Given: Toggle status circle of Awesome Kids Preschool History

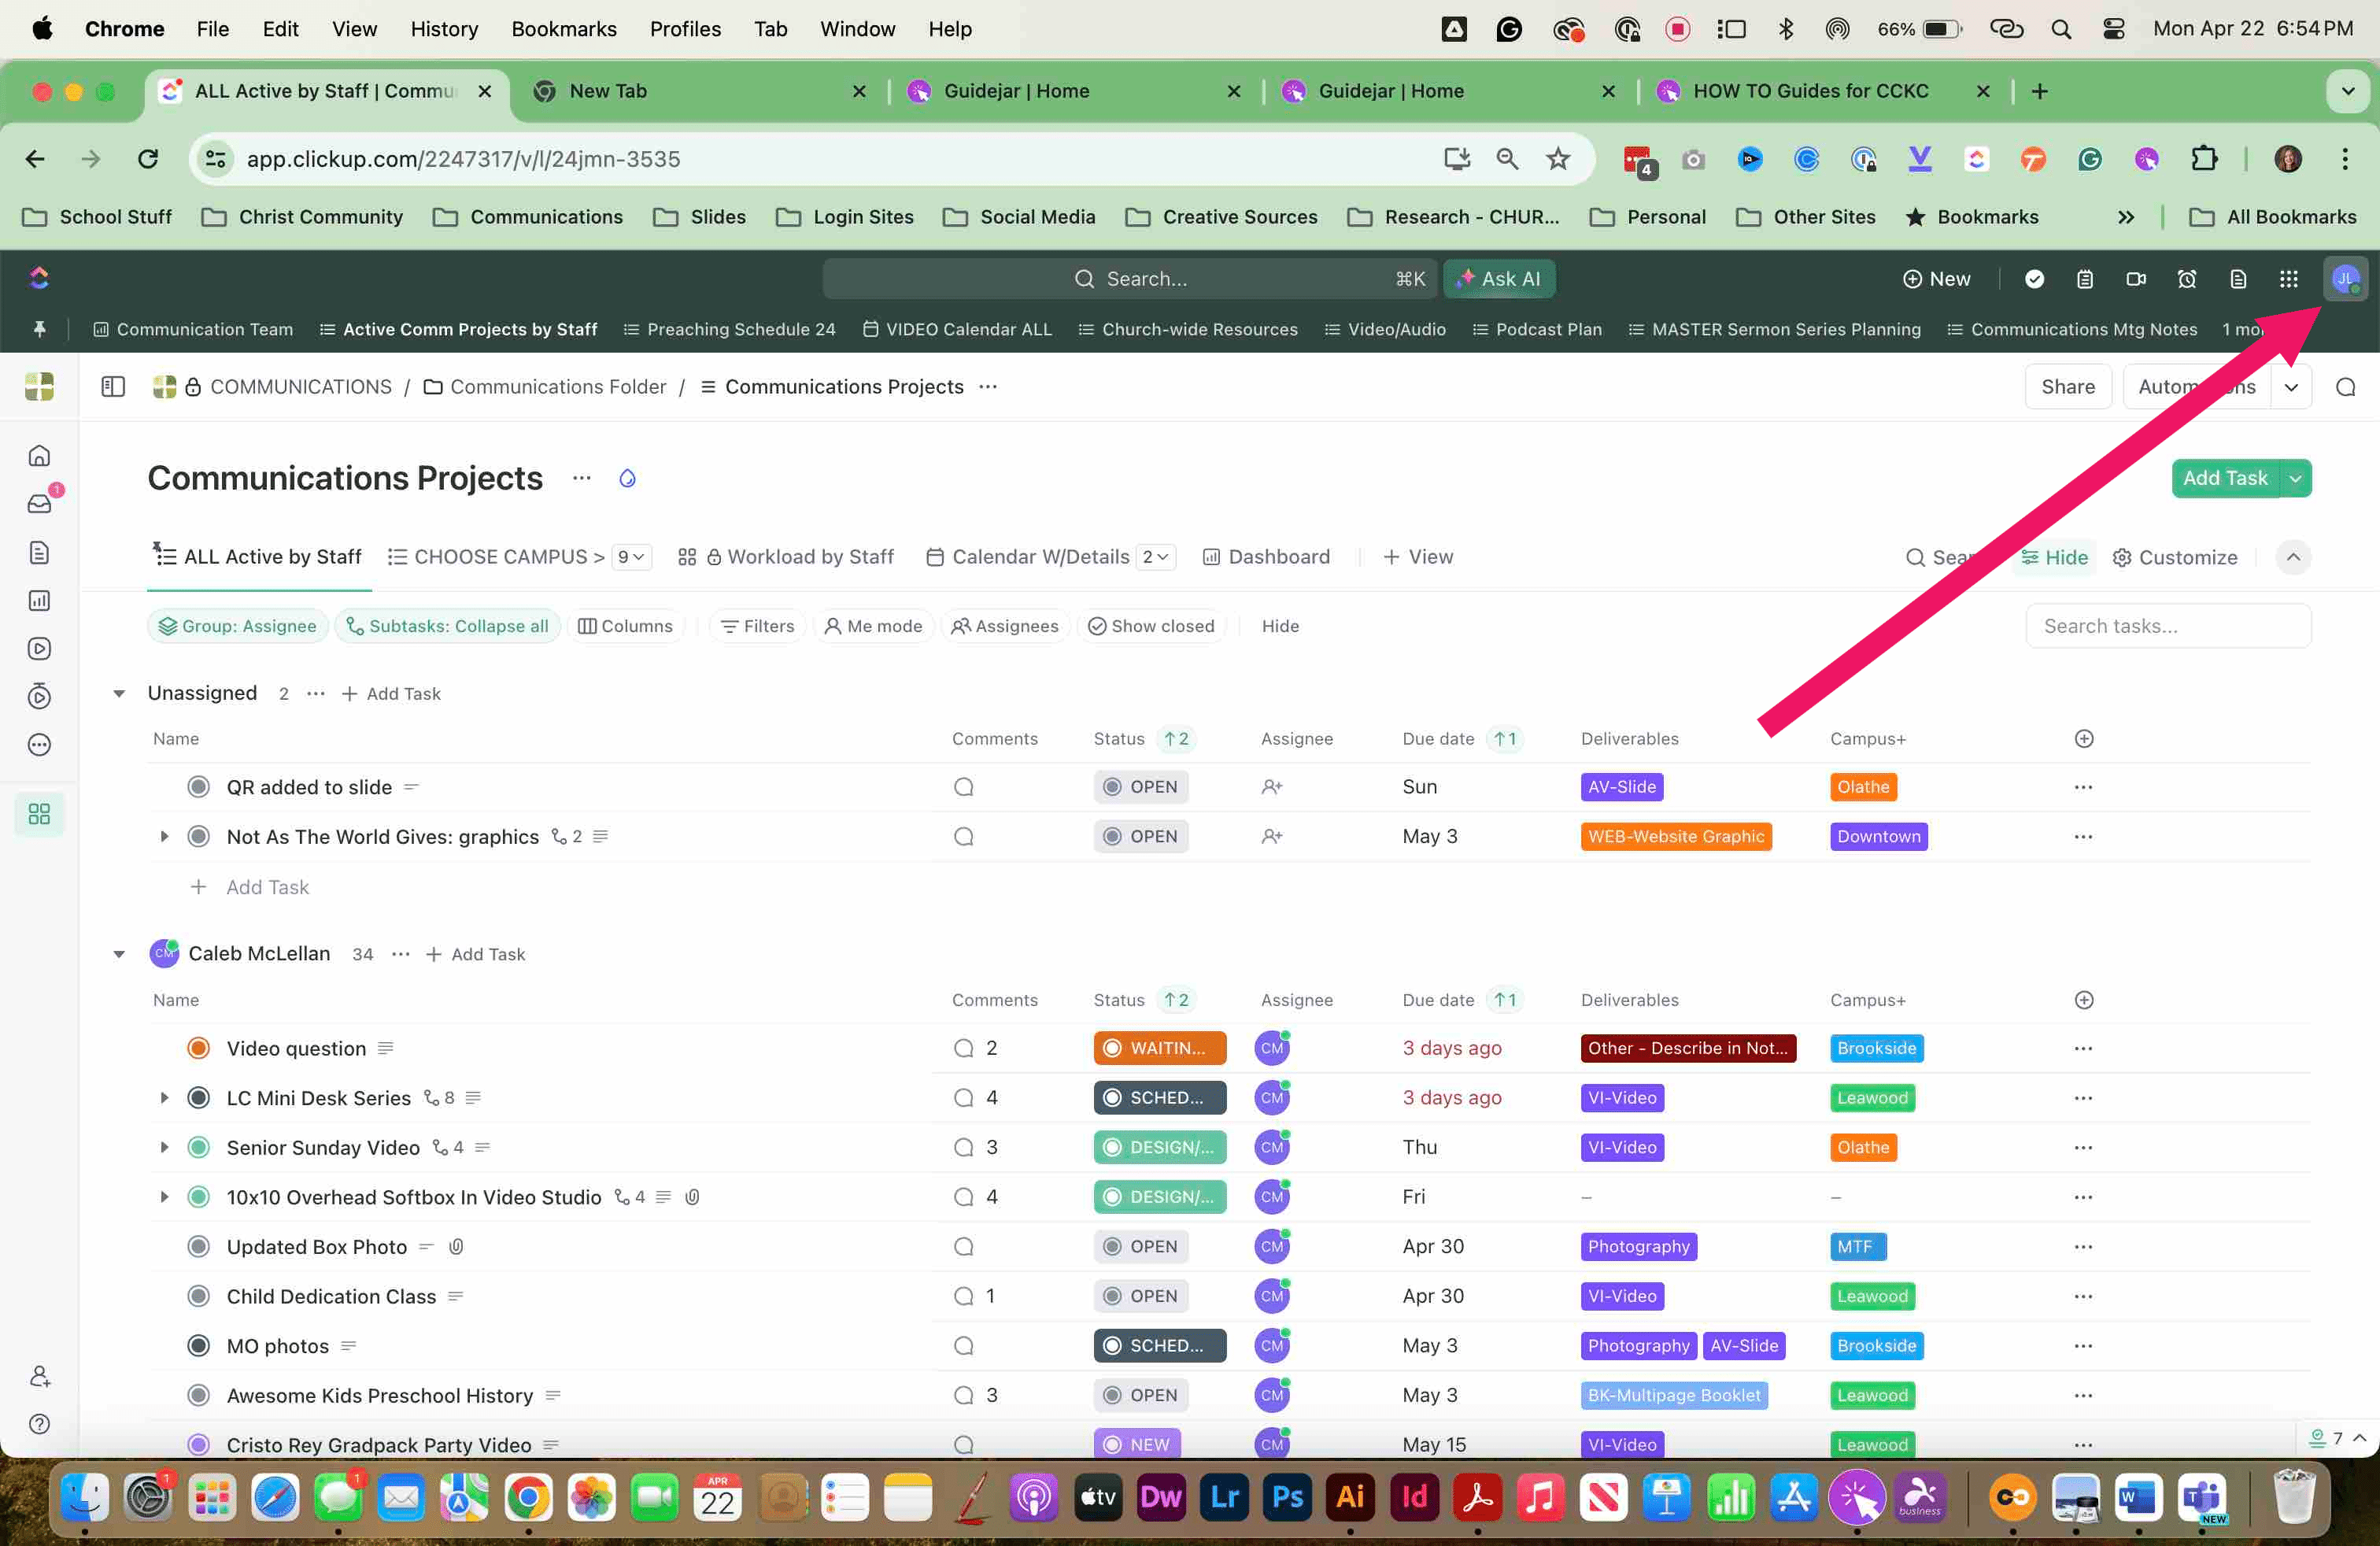Looking at the screenshot, I should click(x=199, y=1395).
